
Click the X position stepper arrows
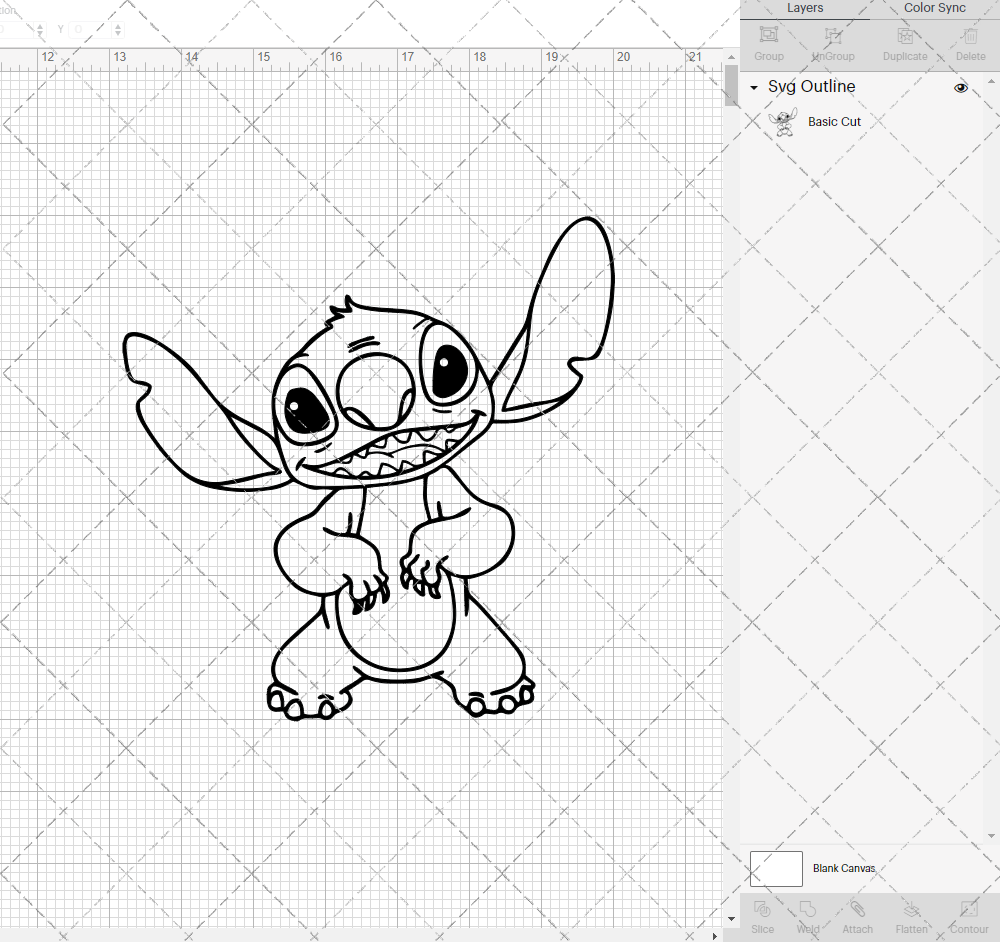[40, 29]
